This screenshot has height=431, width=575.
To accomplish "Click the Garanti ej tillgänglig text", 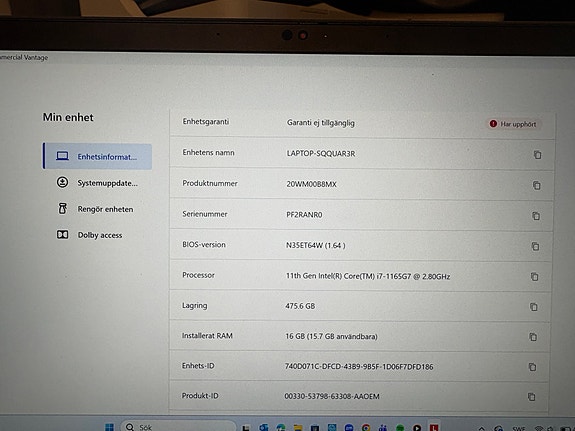I will point(321,123).
